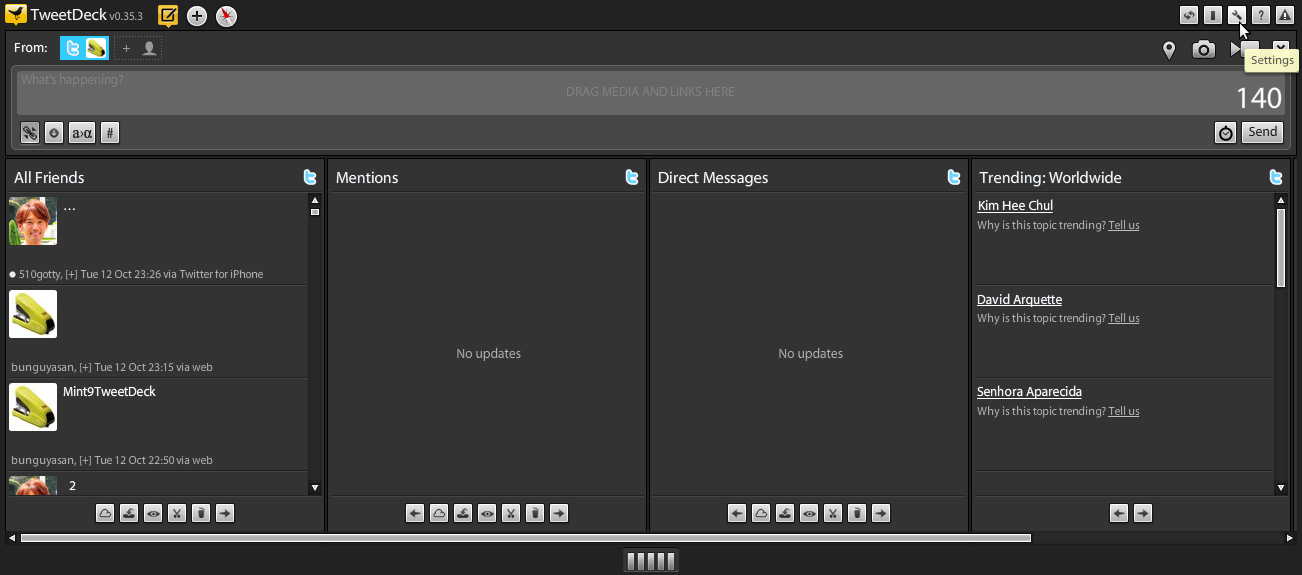Click the eye filter icon under All Friends
The height and width of the screenshot is (575, 1302).
pyautogui.click(x=153, y=513)
